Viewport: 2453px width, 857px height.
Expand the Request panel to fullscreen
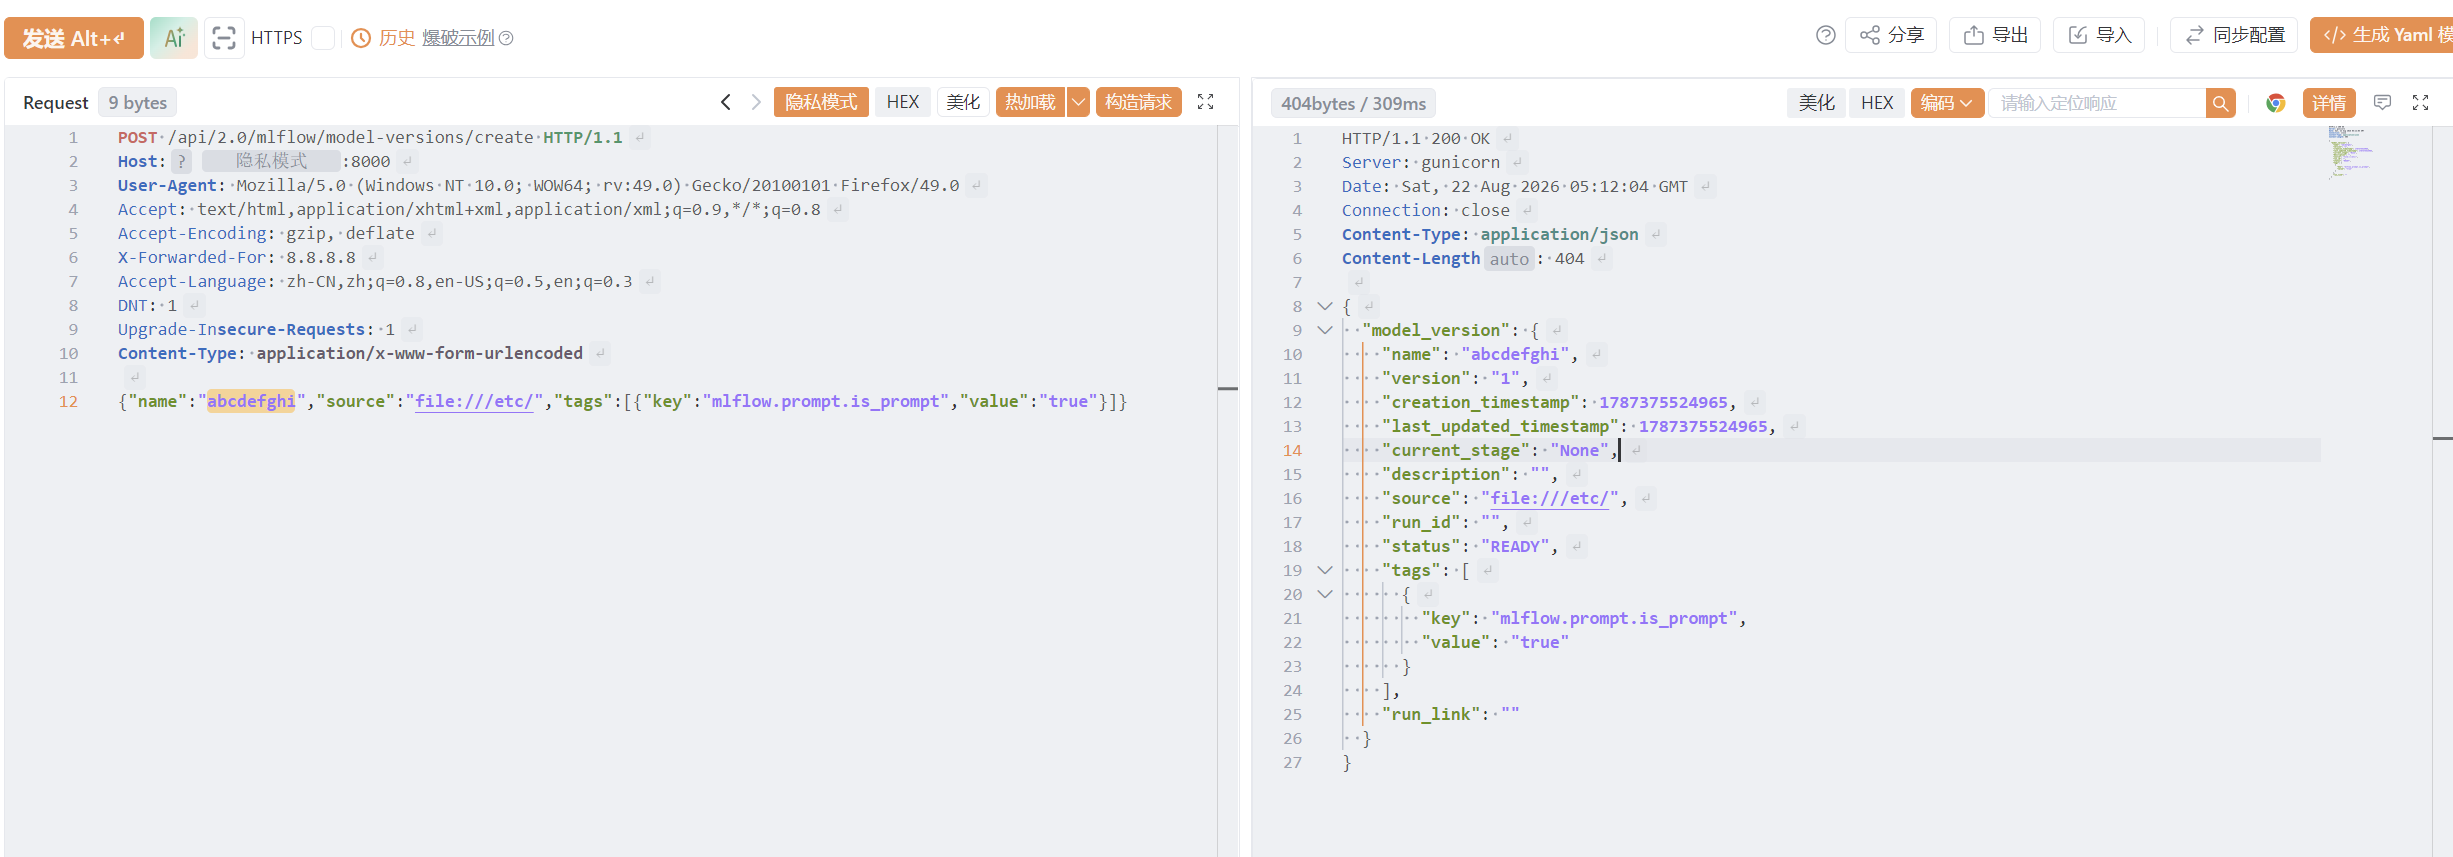[1206, 102]
